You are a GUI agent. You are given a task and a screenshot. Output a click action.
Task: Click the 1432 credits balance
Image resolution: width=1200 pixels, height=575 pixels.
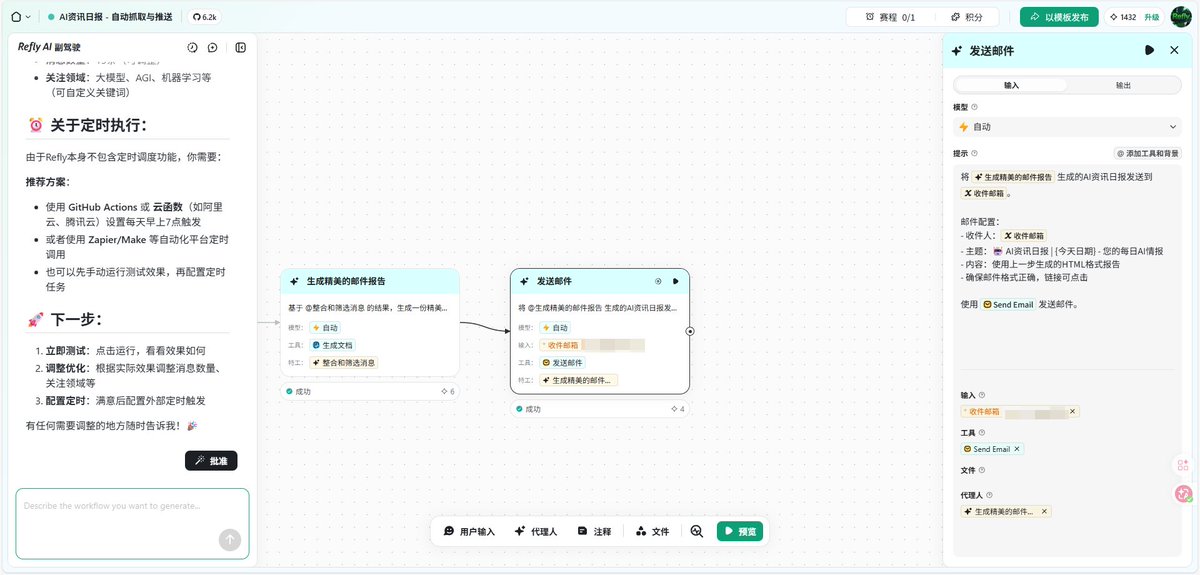pyautogui.click(x=1122, y=17)
